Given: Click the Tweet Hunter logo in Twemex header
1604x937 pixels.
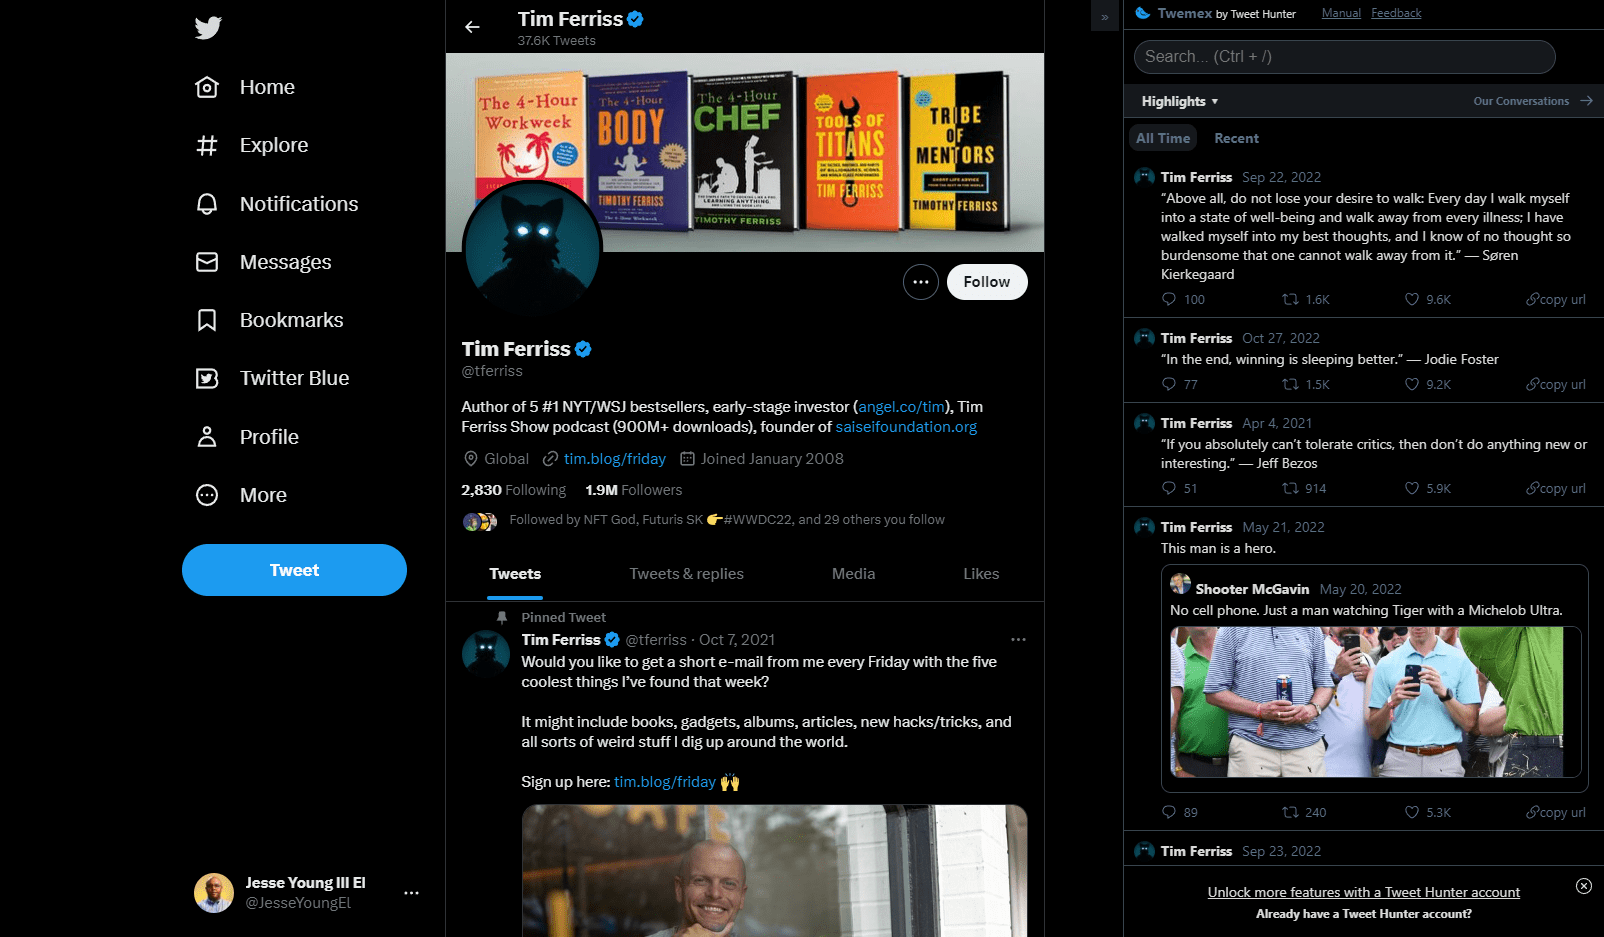Looking at the screenshot, I should [1143, 13].
